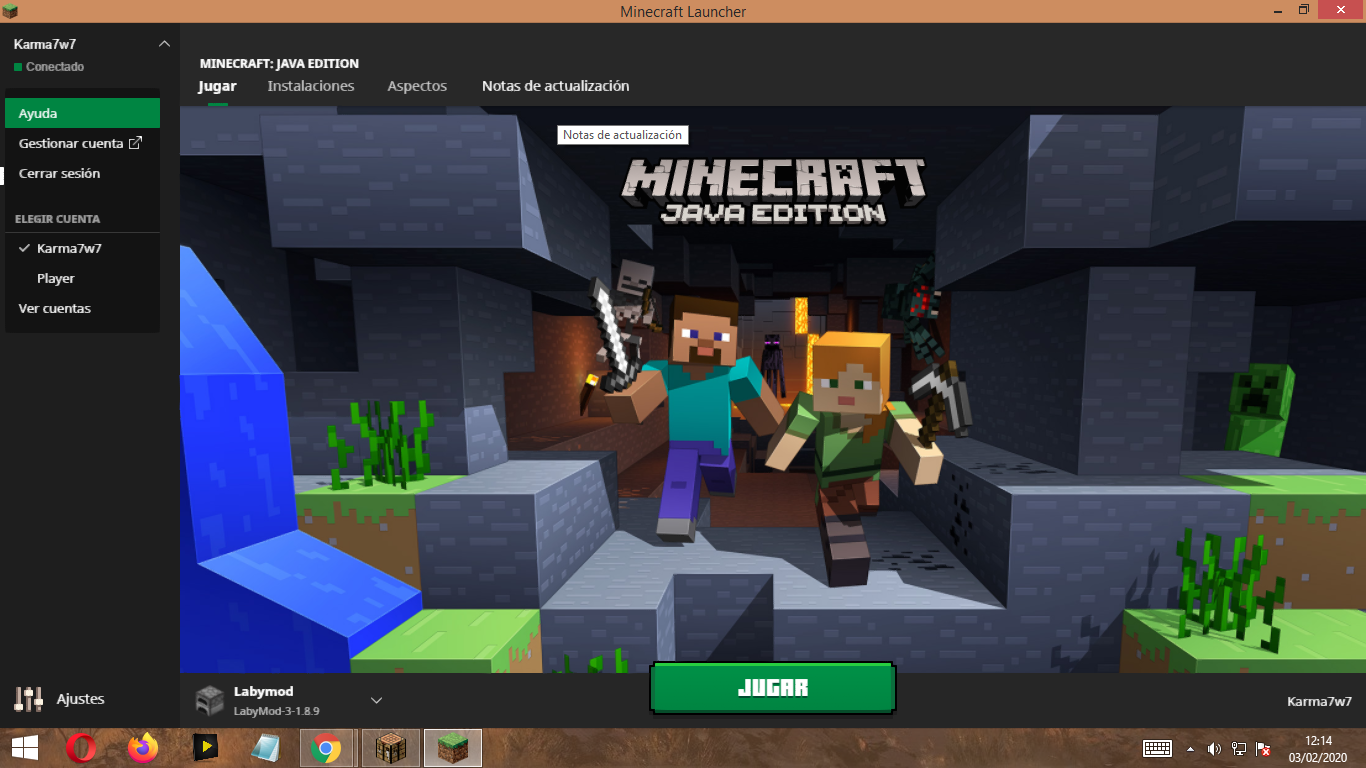Select Ayuda in the account menu

(82, 113)
